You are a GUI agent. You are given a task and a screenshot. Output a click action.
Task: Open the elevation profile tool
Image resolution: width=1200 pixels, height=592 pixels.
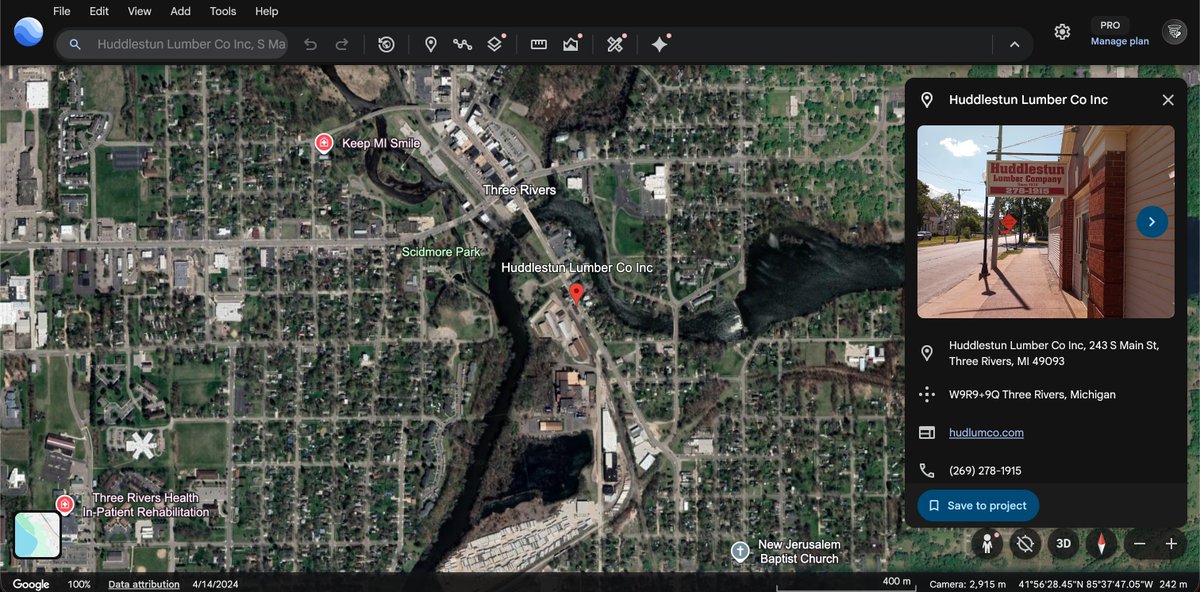571,44
